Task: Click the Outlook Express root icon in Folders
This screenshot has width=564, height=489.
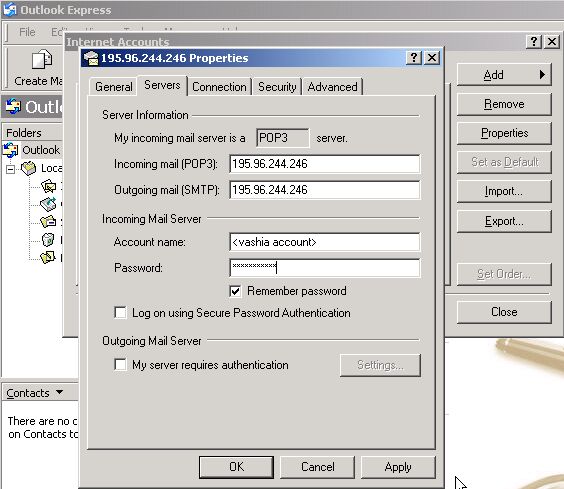Action: coord(11,150)
